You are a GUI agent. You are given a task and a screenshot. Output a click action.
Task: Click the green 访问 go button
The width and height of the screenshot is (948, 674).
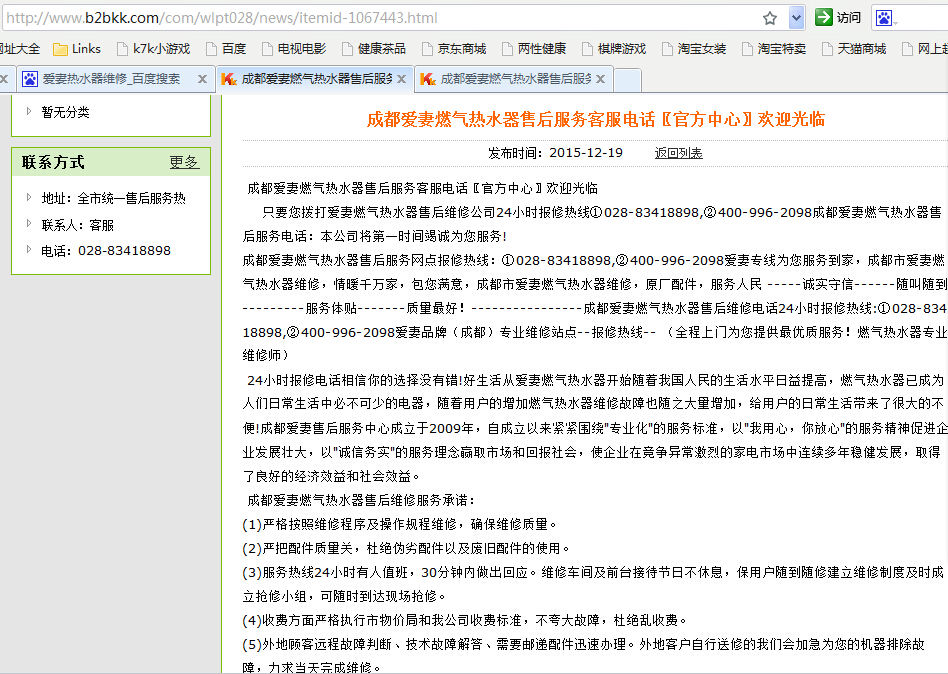[x=838, y=18]
